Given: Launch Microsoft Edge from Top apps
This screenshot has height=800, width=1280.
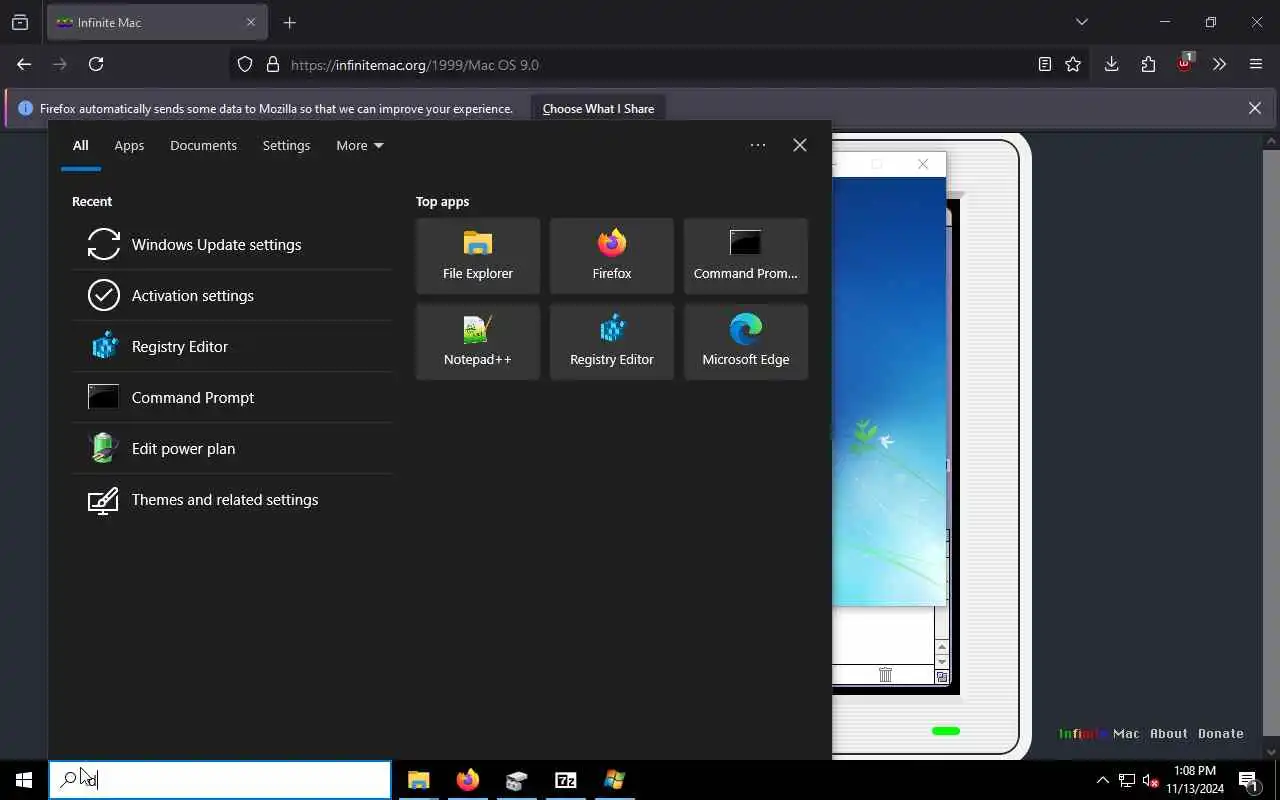Looking at the screenshot, I should point(746,342).
